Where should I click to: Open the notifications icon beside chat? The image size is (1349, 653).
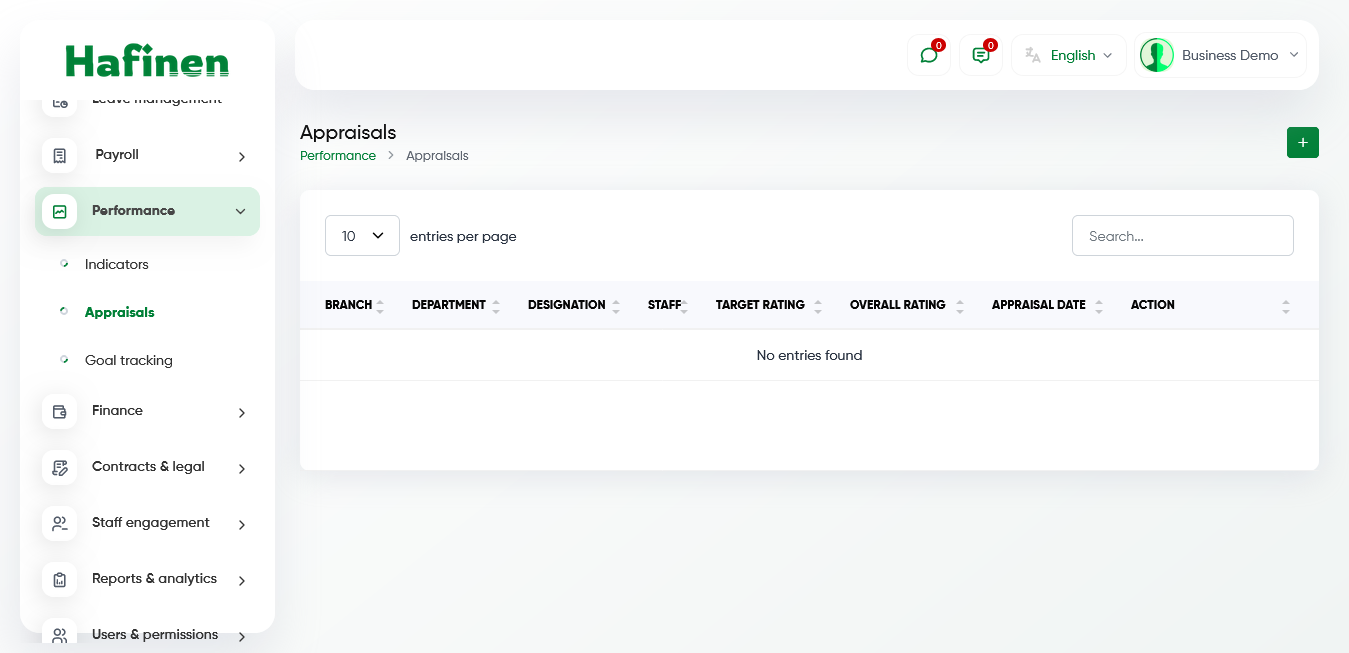pos(980,55)
